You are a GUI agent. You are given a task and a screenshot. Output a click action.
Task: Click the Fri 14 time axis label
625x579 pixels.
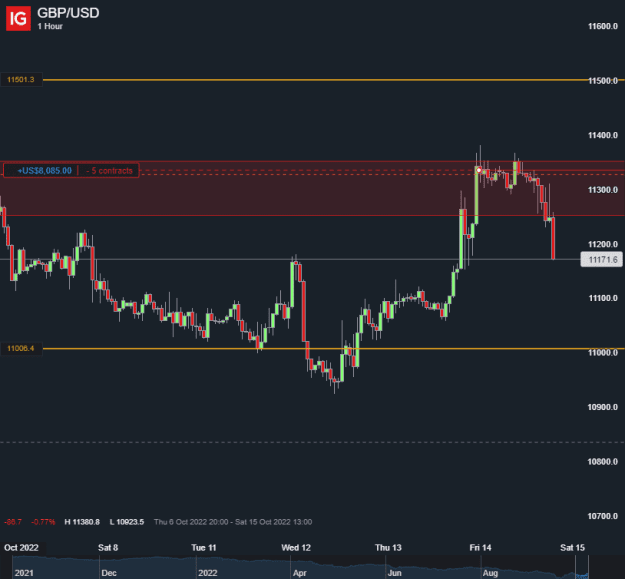[480, 548]
